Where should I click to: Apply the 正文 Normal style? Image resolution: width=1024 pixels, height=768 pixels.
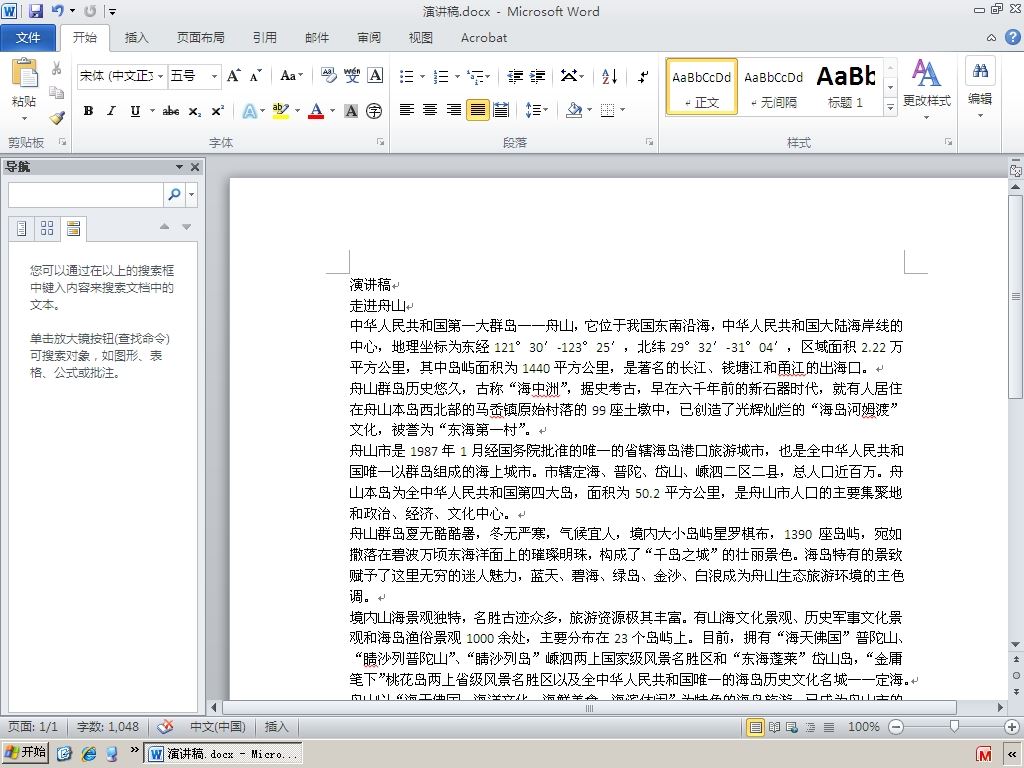tap(701, 87)
